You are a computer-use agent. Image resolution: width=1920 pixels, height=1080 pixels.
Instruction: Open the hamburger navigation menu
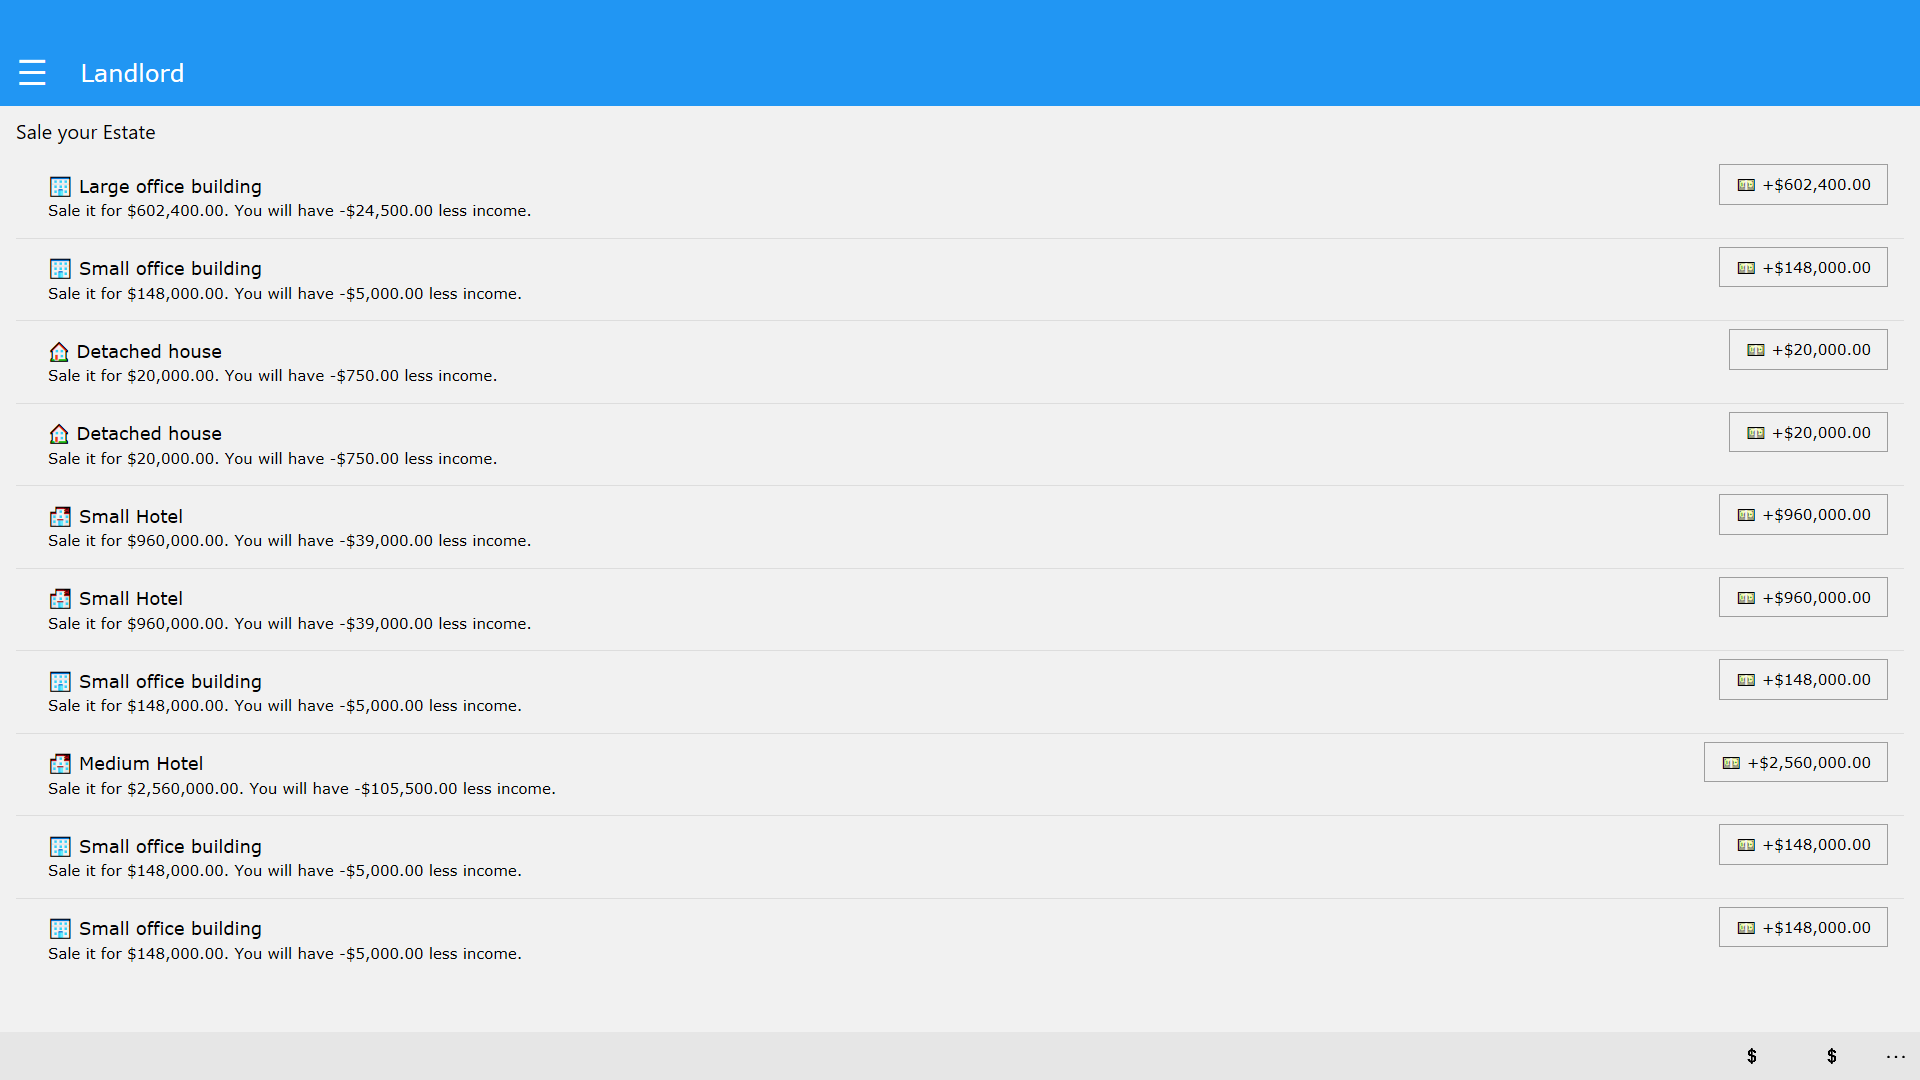point(32,73)
